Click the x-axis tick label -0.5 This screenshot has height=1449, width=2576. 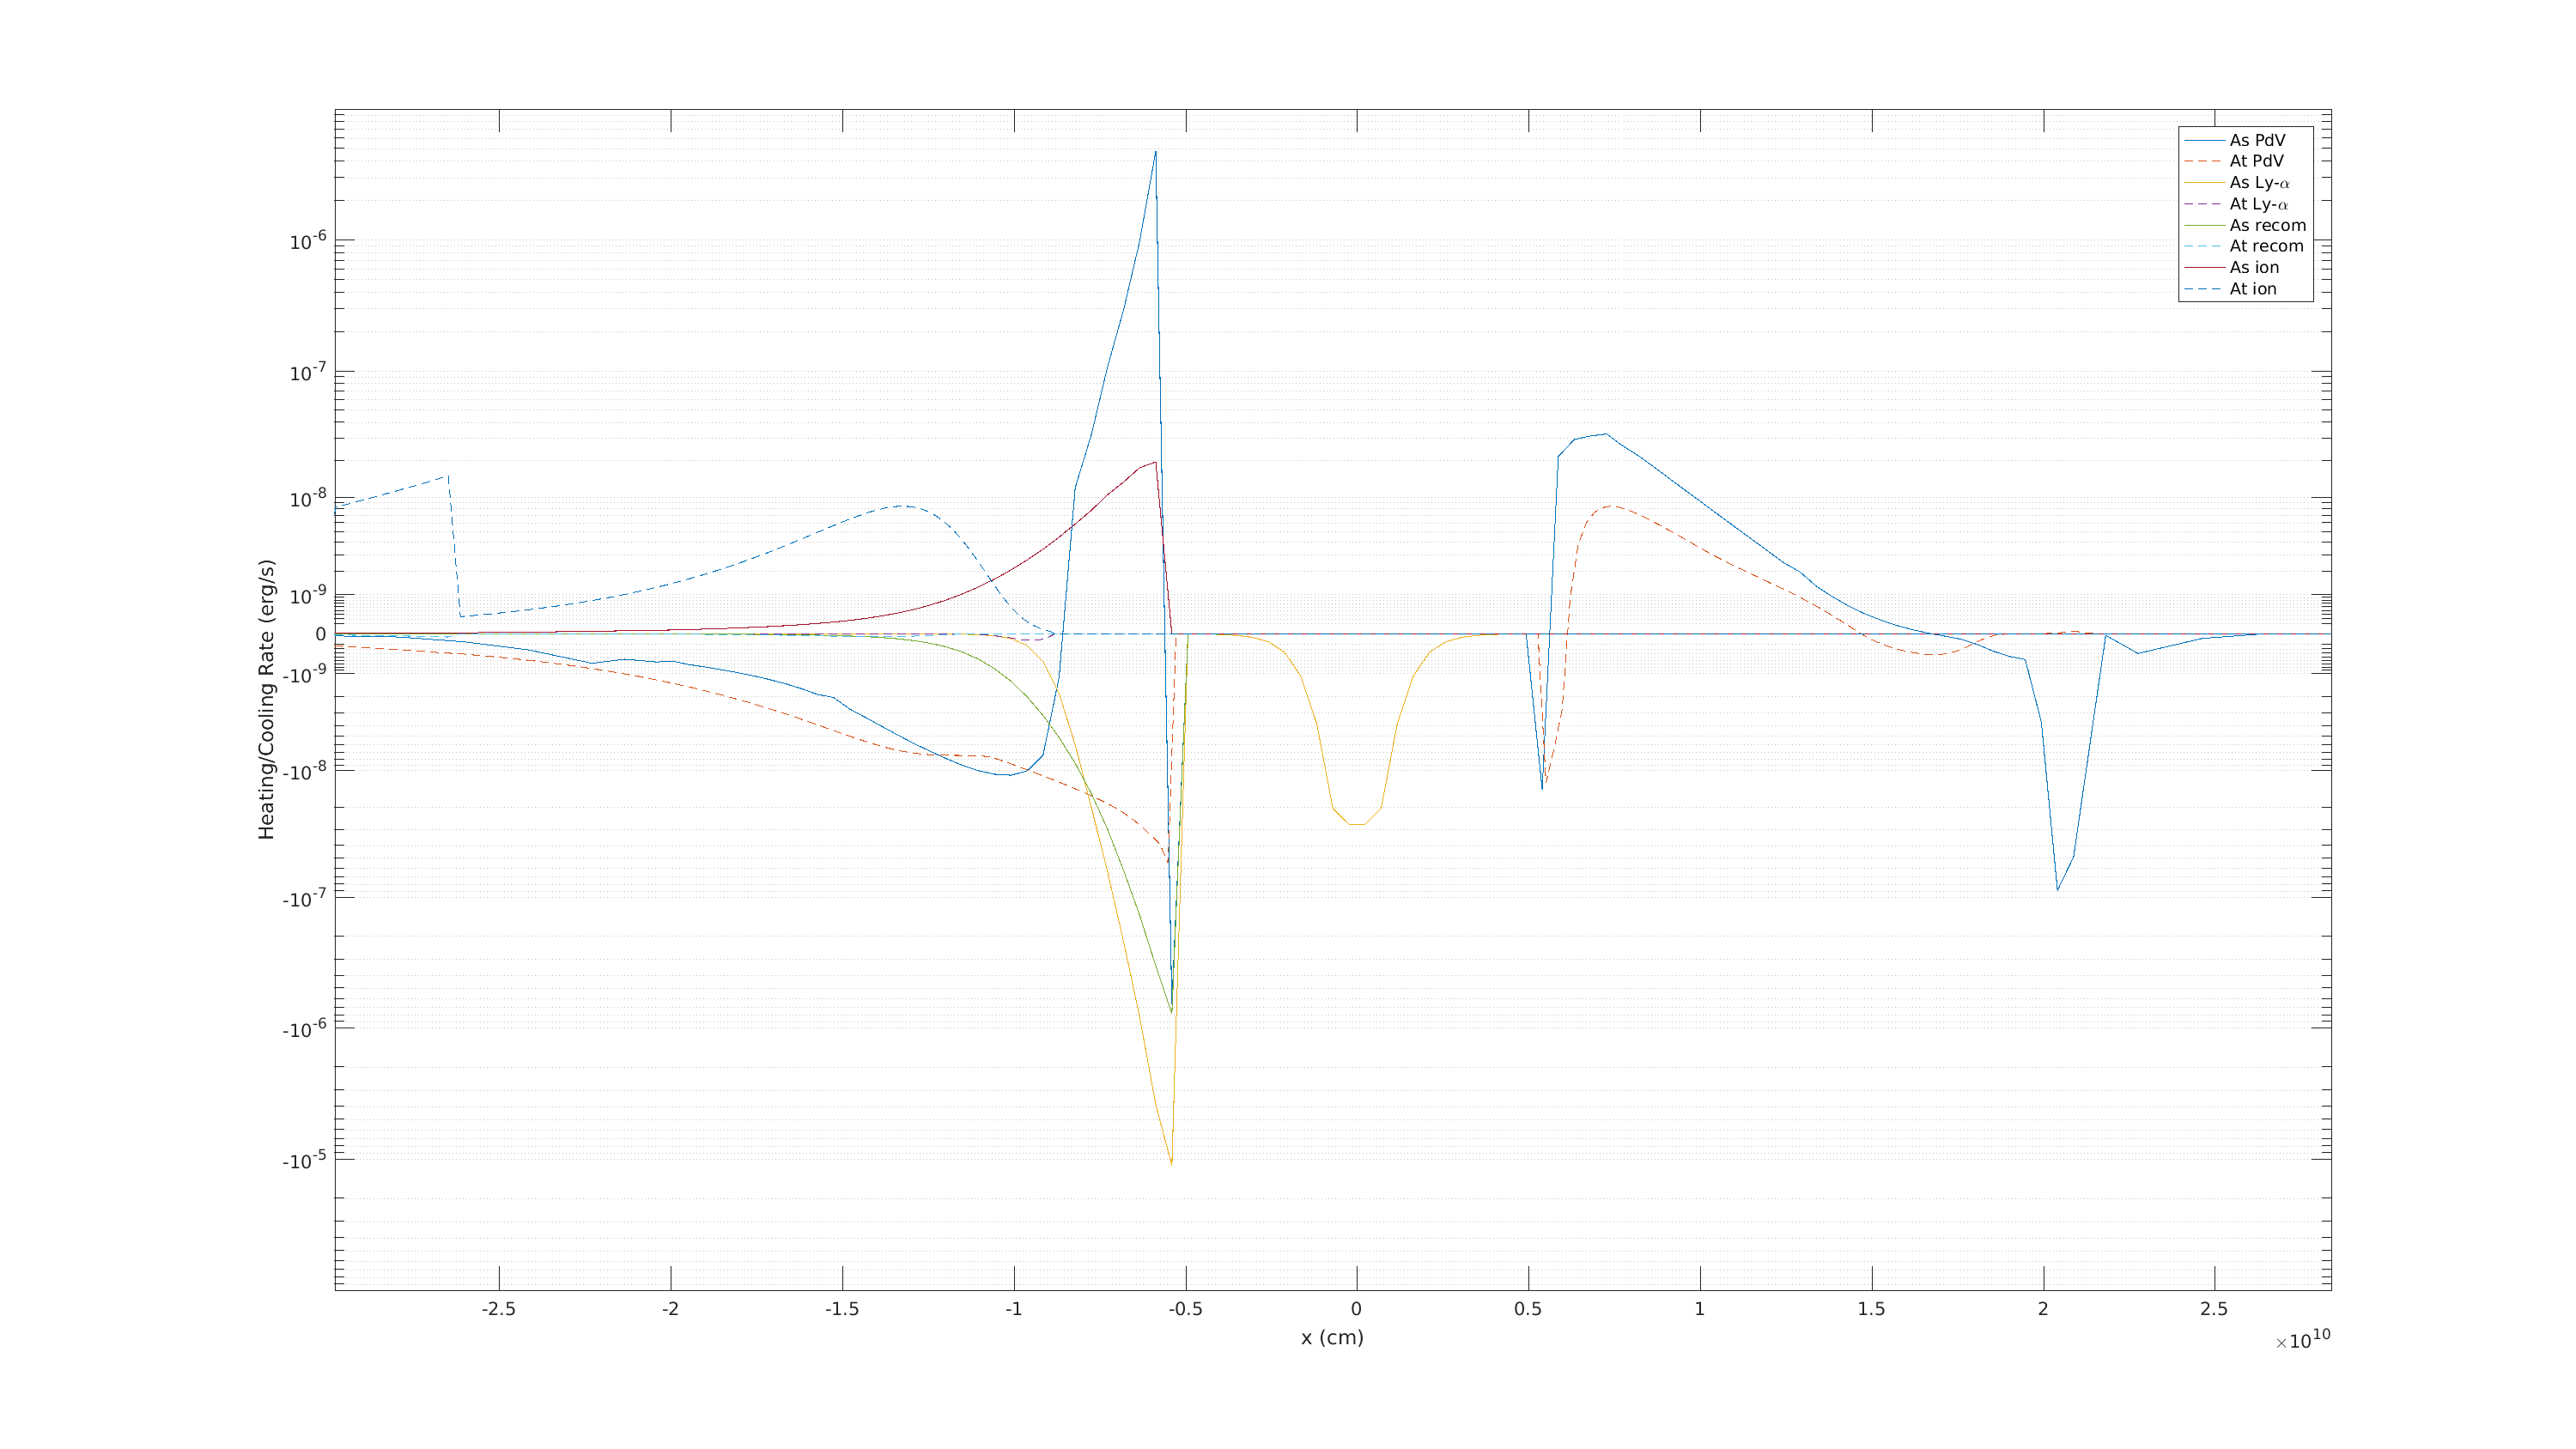point(1185,1309)
